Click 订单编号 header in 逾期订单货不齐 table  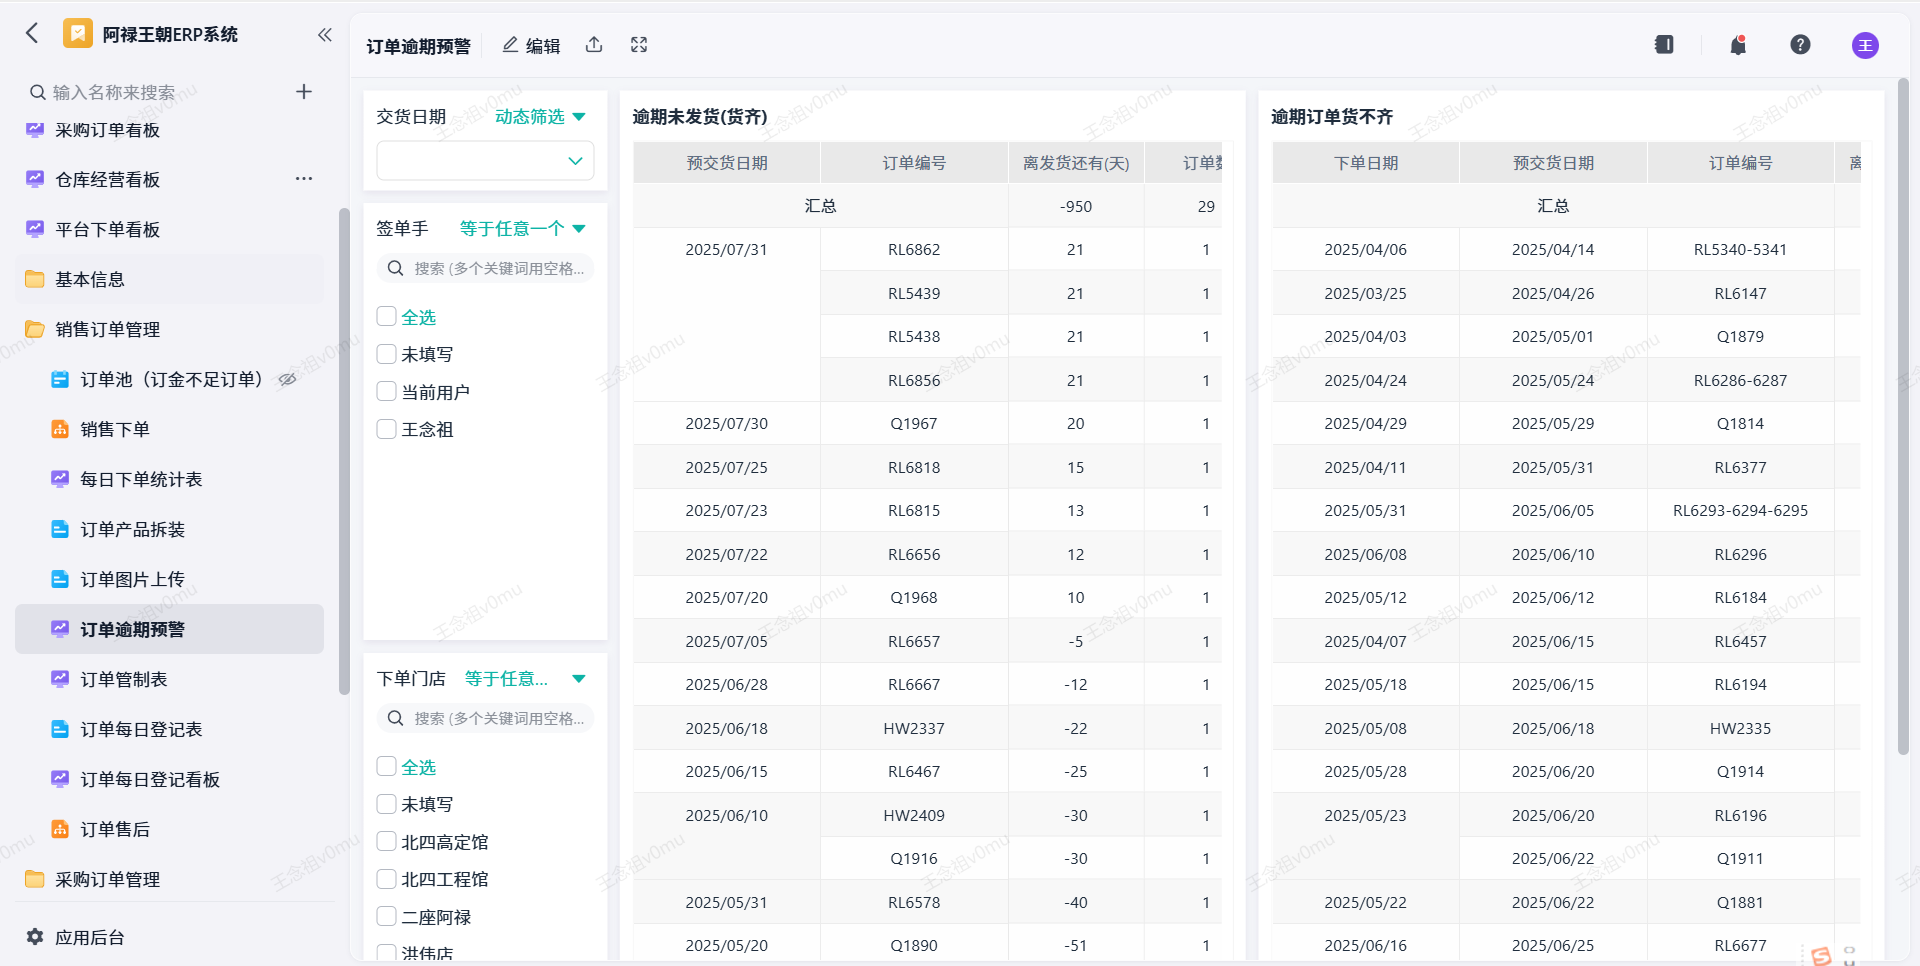1740,163
